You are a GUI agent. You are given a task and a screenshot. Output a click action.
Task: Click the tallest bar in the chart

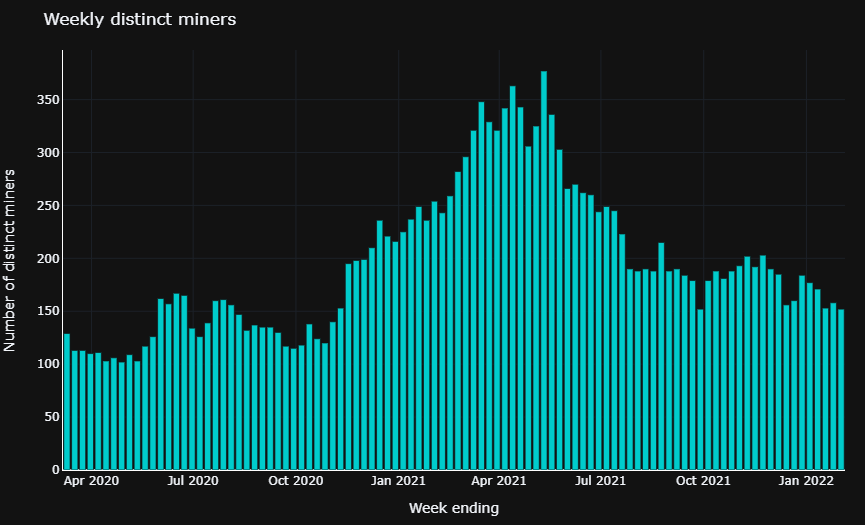pos(544,270)
